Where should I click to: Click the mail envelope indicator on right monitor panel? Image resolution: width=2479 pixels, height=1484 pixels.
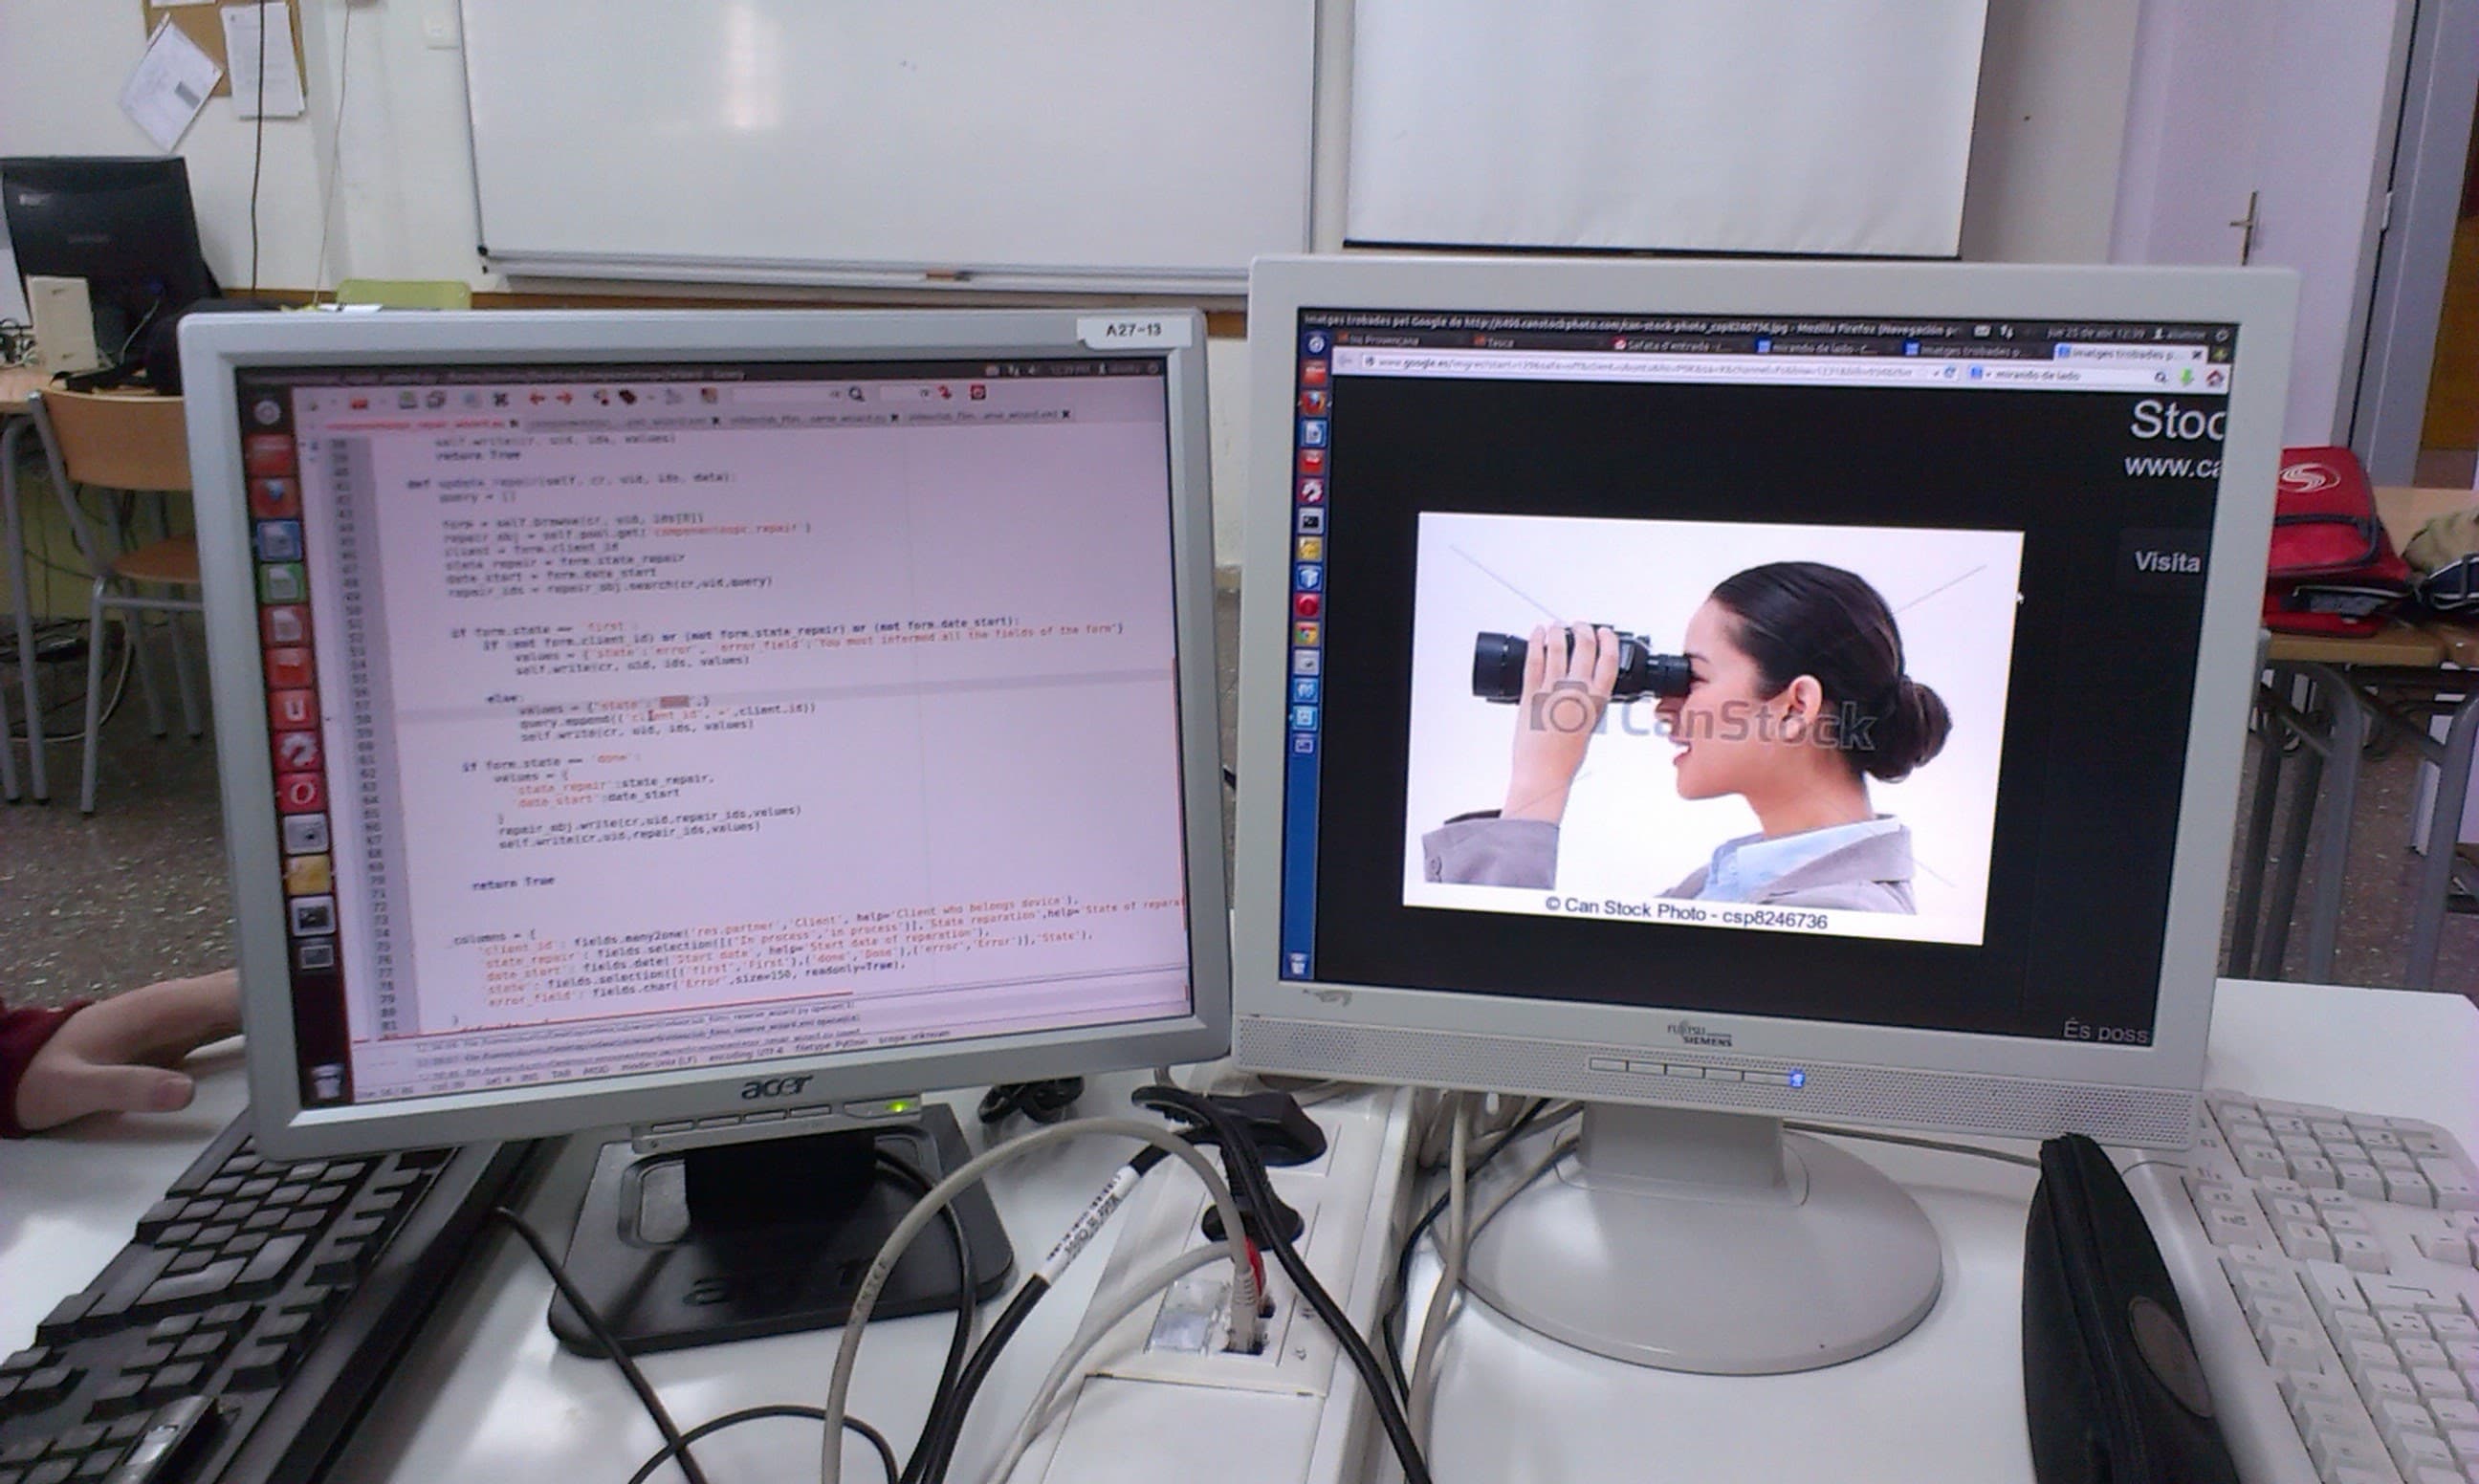tap(1981, 331)
